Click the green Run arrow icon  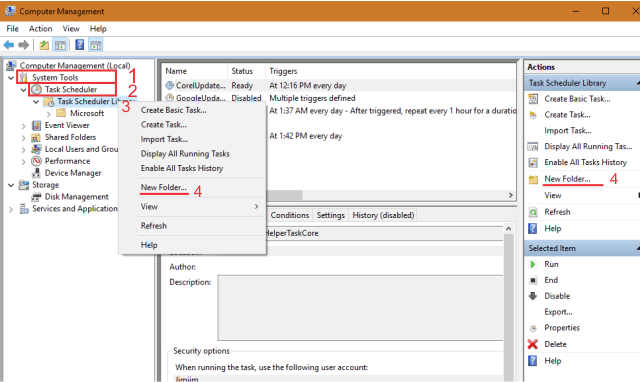[x=533, y=264]
